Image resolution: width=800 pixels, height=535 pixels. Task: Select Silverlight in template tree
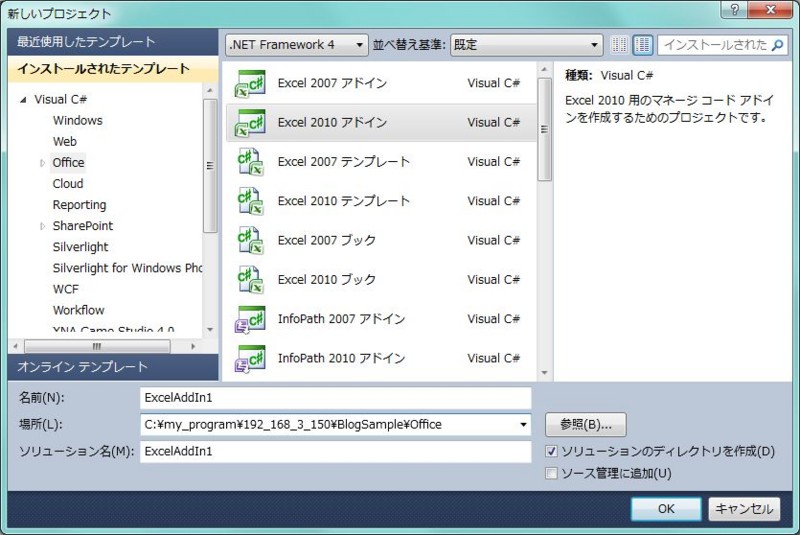click(81, 247)
